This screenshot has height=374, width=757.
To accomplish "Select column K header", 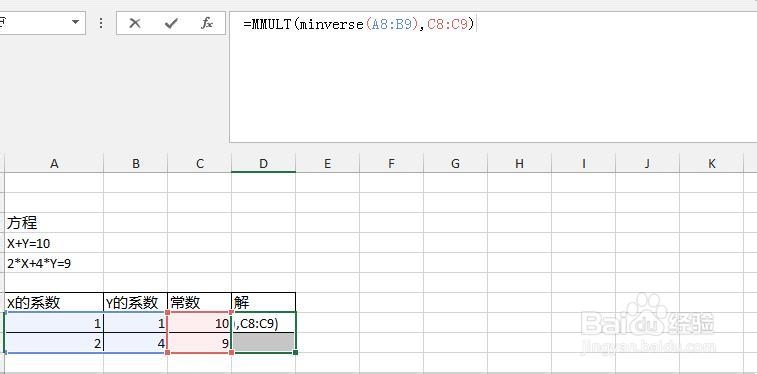I will 712,164.
